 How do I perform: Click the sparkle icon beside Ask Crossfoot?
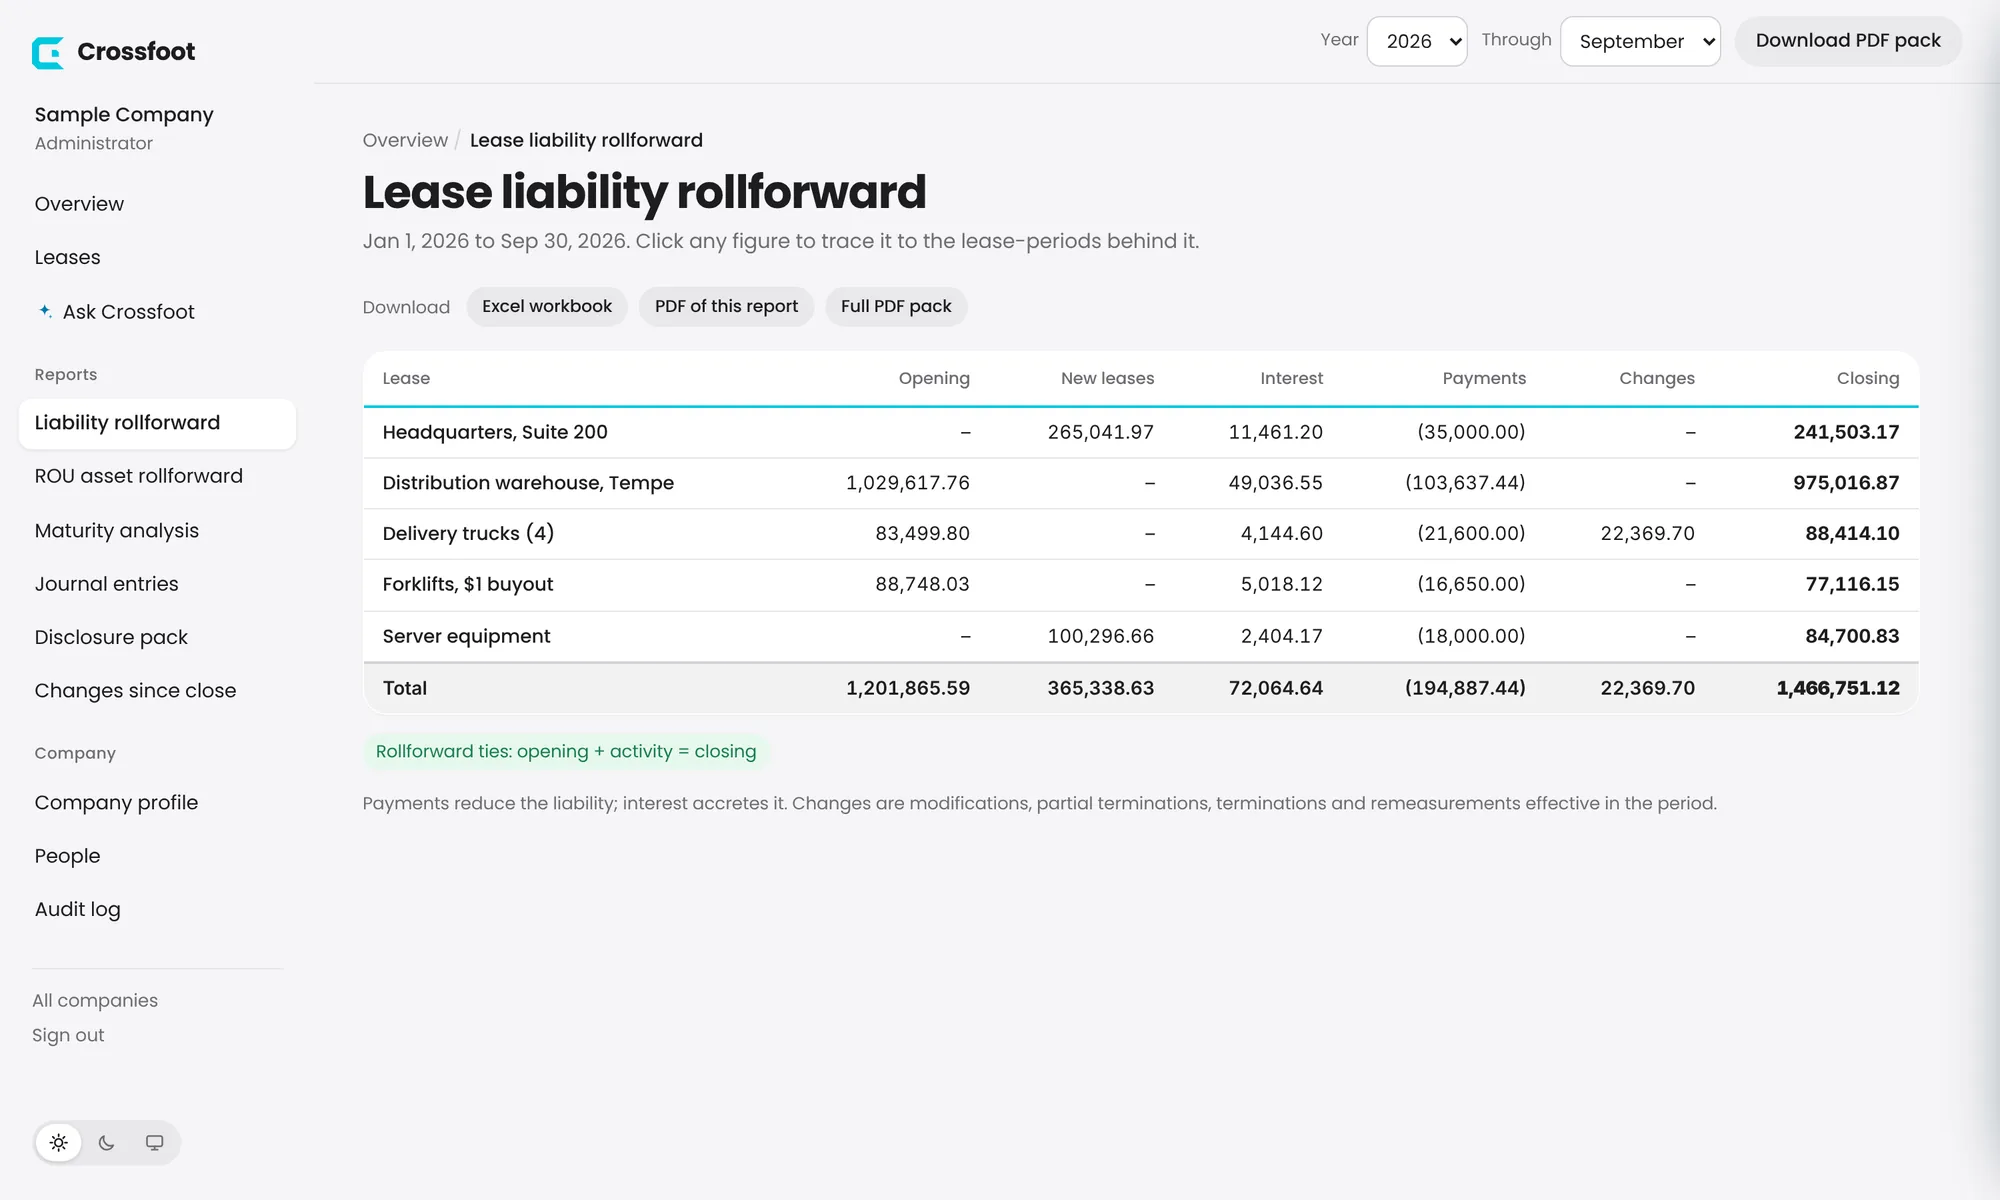pyautogui.click(x=45, y=311)
